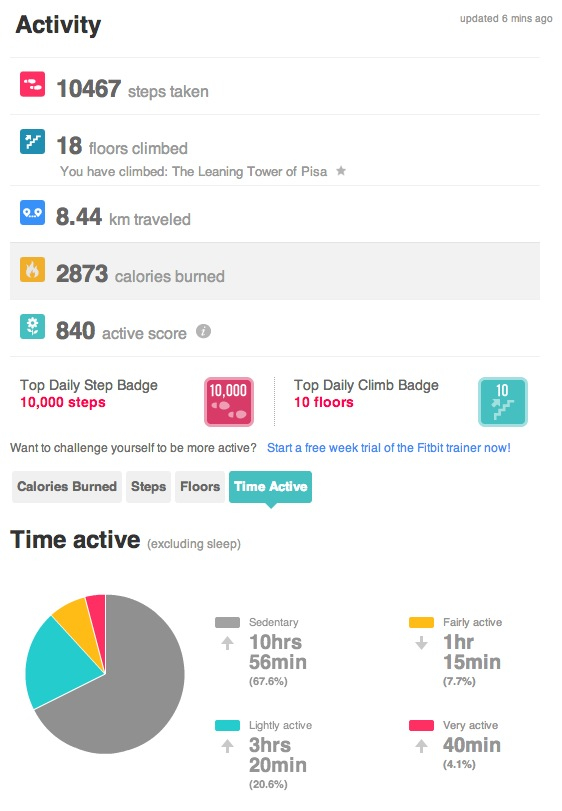This screenshot has width=562, height=811.
Task: Select the Time Active tab
Action: pyautogui.click(x=270, y=487)
